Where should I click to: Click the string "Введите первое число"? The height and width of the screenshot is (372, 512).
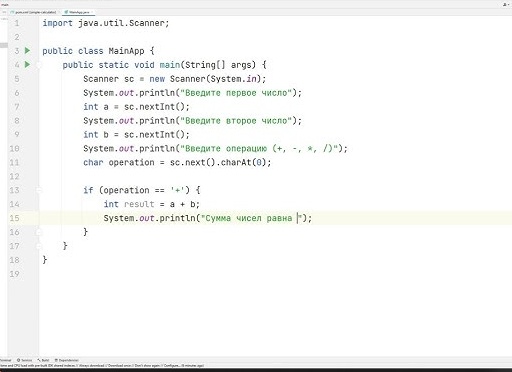pos(236,93)
